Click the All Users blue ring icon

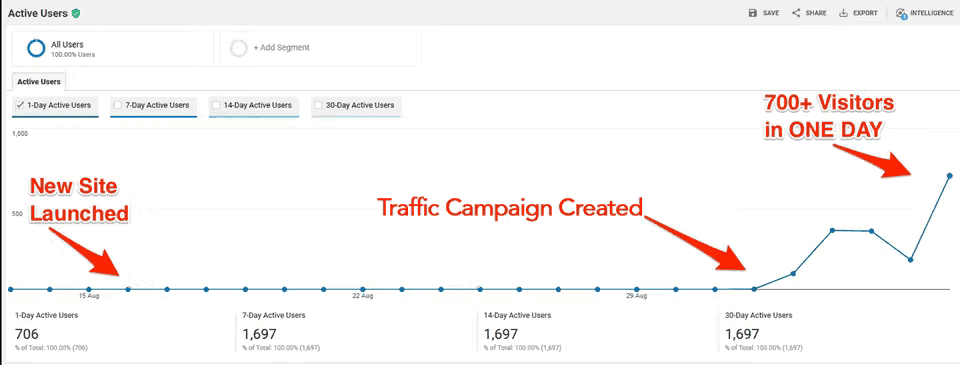37,48
